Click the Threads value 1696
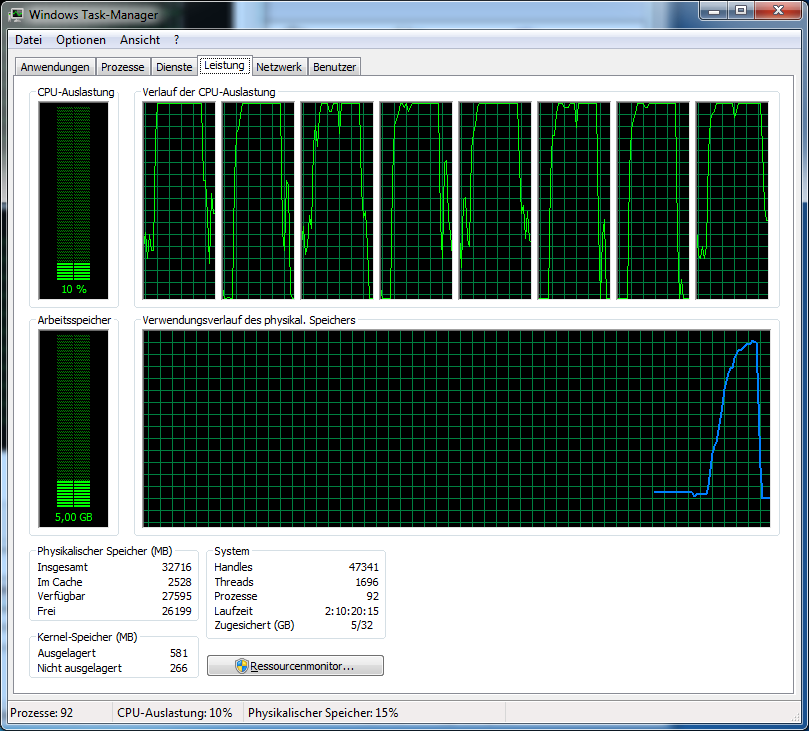Viewport: 809px width, 731px height. 367,582
